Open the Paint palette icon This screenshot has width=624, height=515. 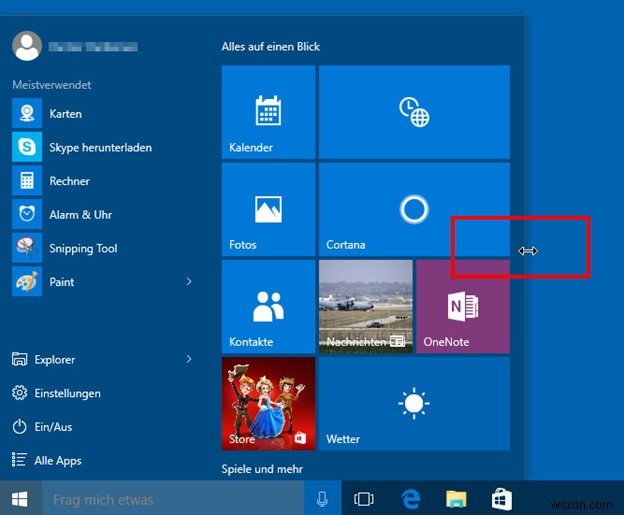(x=27, y=281)
